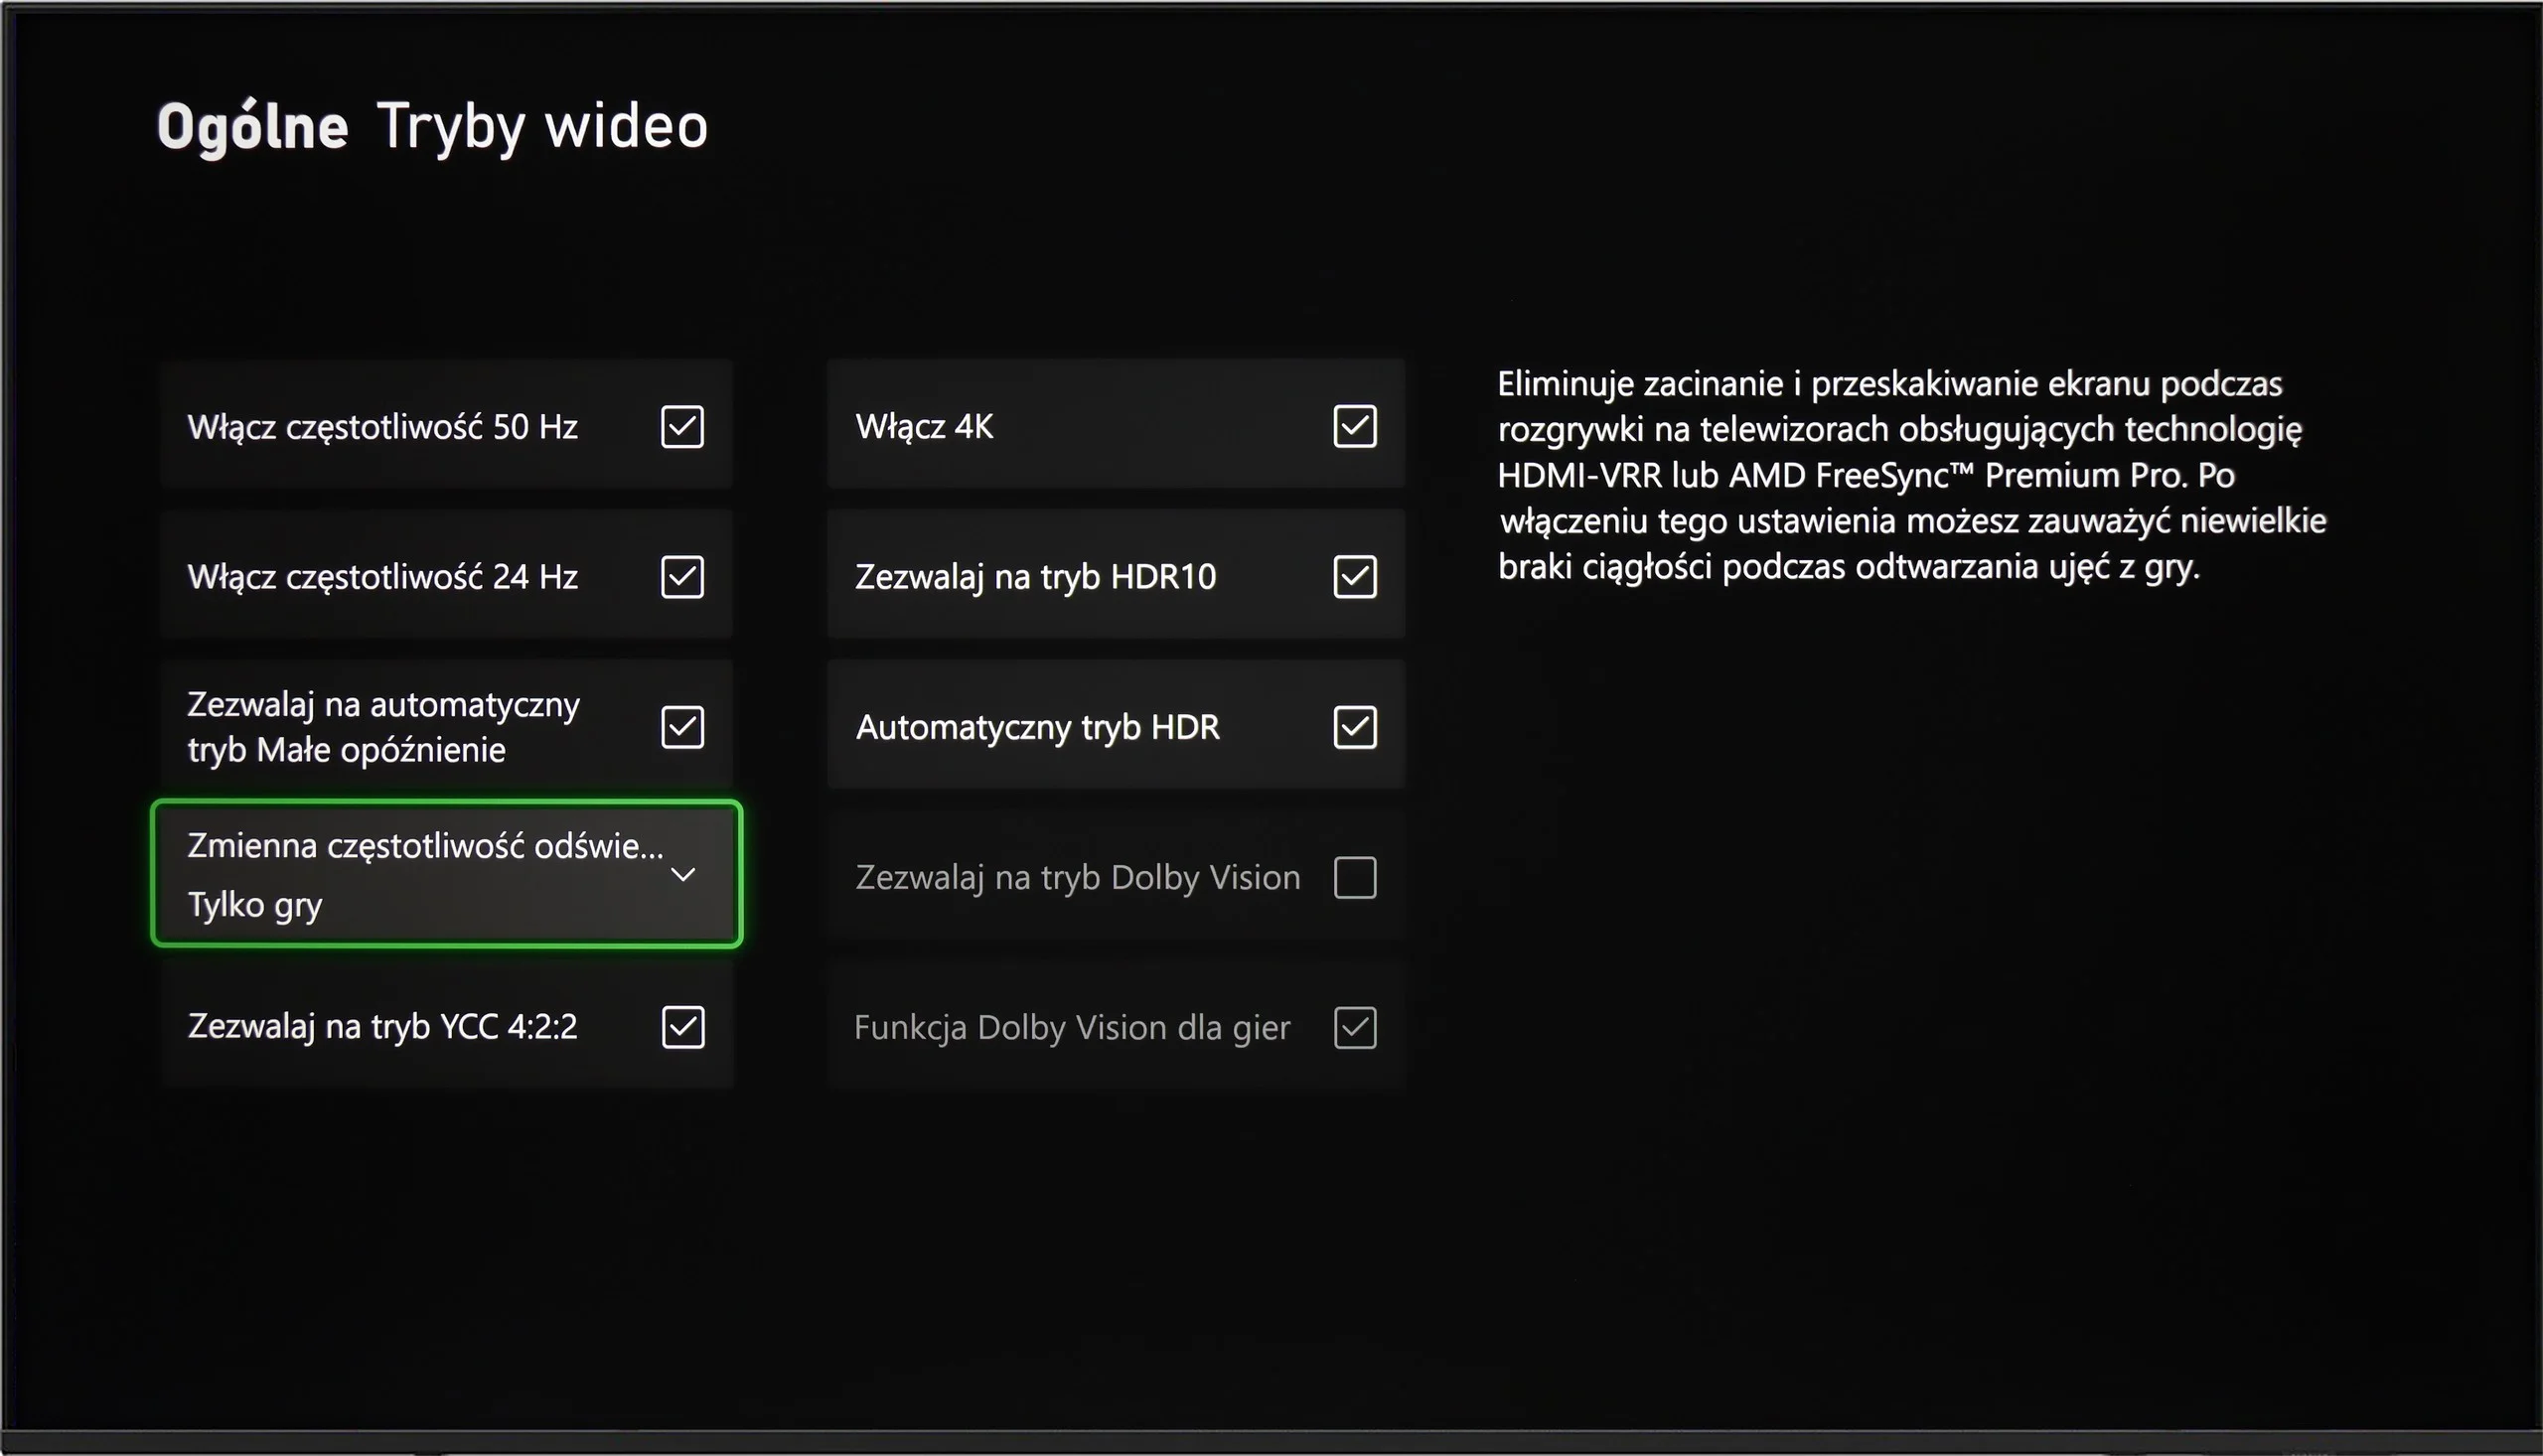Toggle the Włącz częstotliwość 24 Hz checkbox
The image size is (2543, 1456).
[682, 577]
